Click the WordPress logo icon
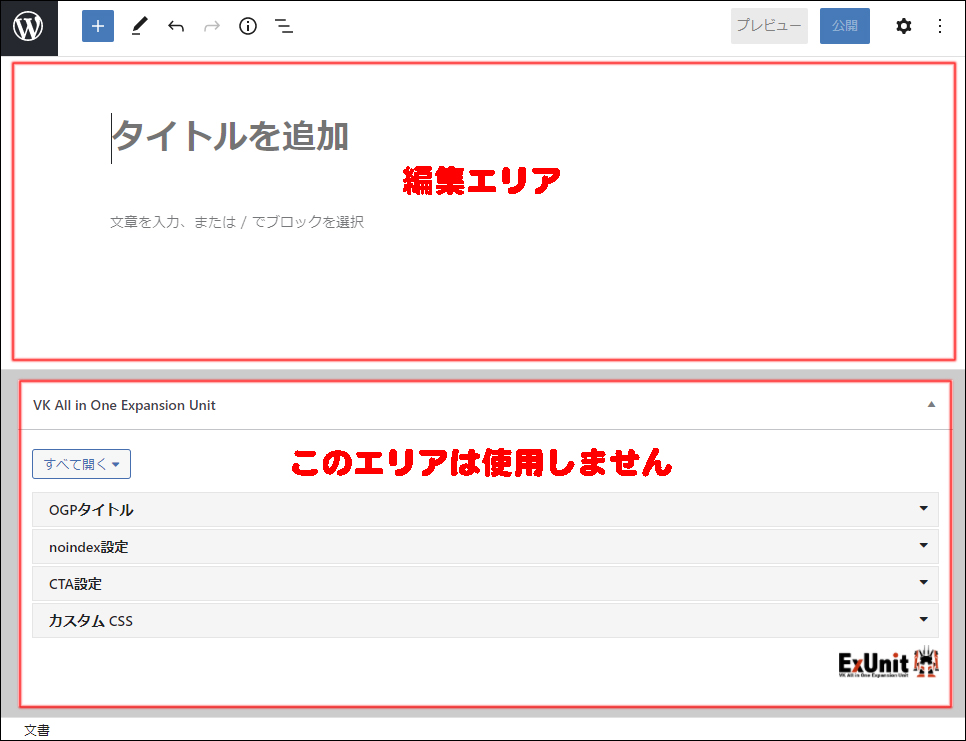 29,27
